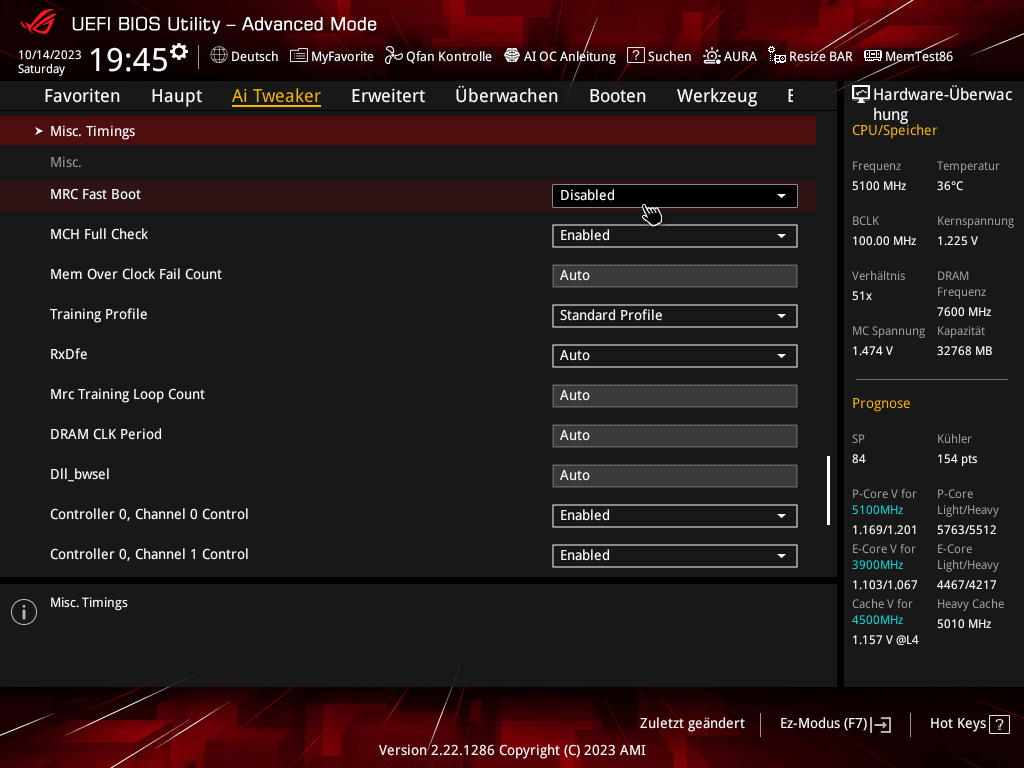Switch to Erweitert tab
The image size is (1024, 768).
click(388, 96)
